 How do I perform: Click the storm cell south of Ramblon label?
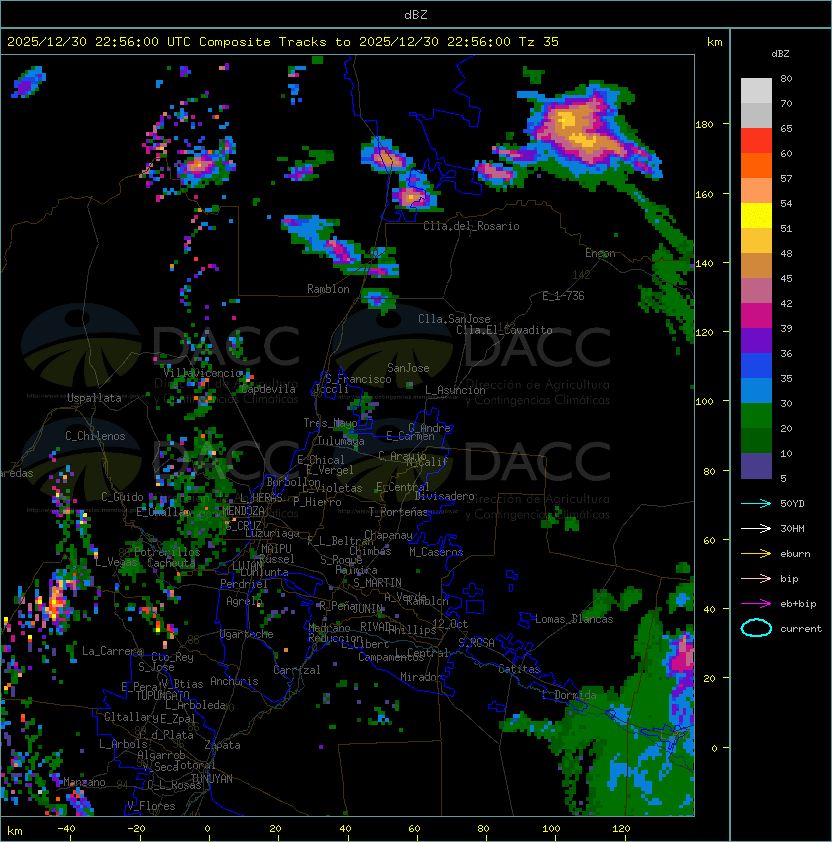[x=378, y=300]
